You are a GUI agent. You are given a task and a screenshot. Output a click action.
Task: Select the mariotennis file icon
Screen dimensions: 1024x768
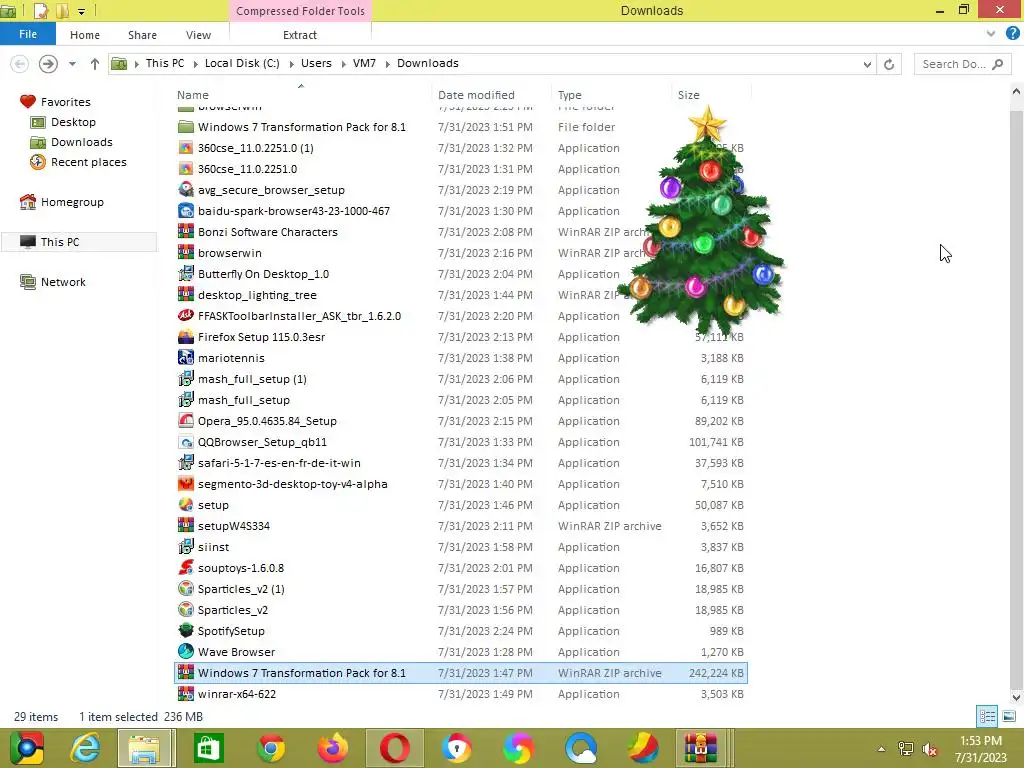(185, 358)
